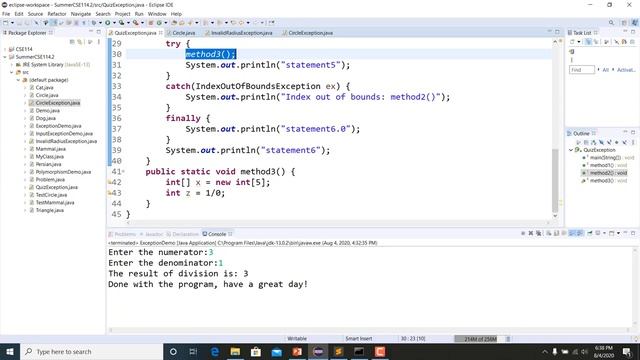Screen dimensions: 640x360
Task: Click Activate link in Task List
Action: (626, 70)
